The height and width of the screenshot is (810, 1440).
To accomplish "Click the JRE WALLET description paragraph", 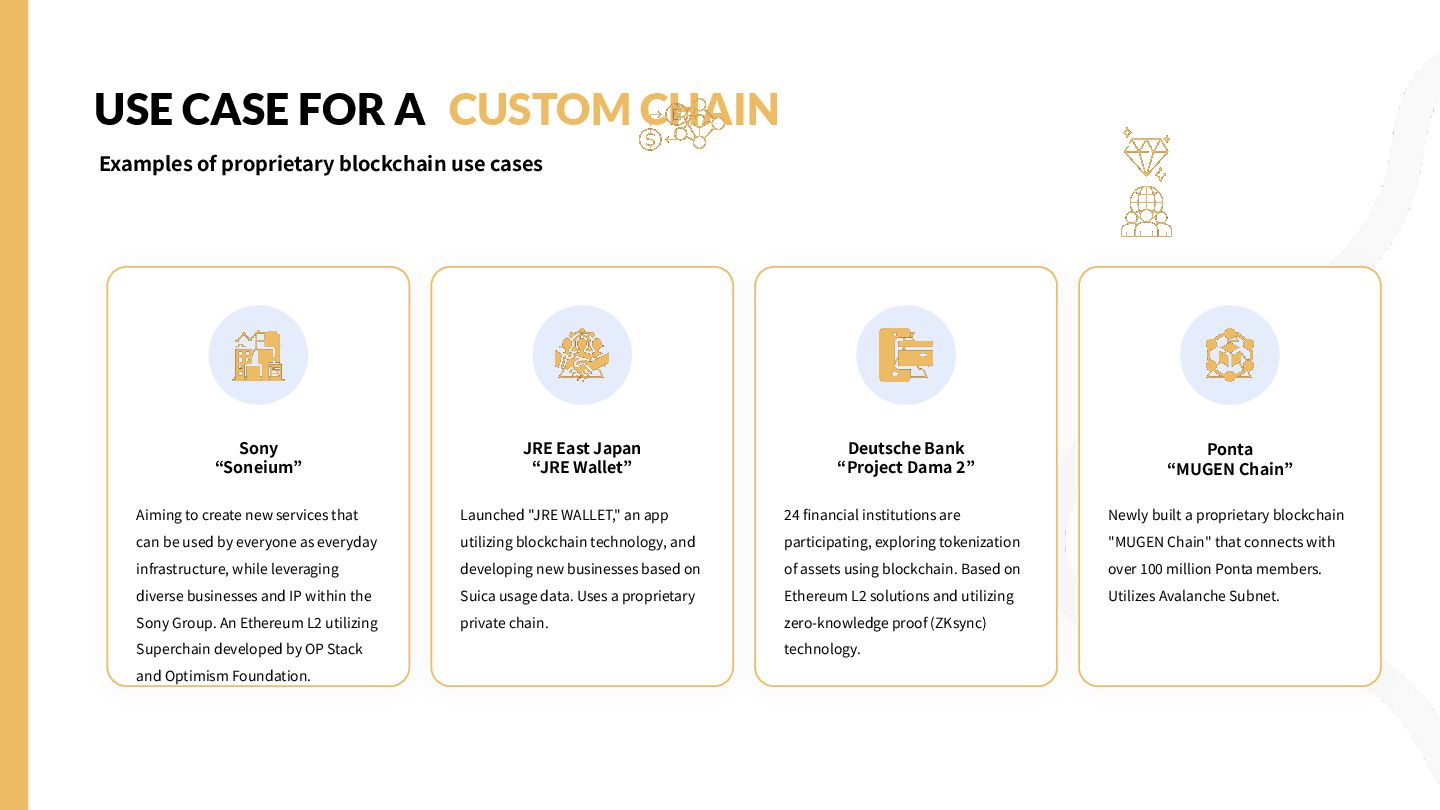I will (x=582, y=569).
